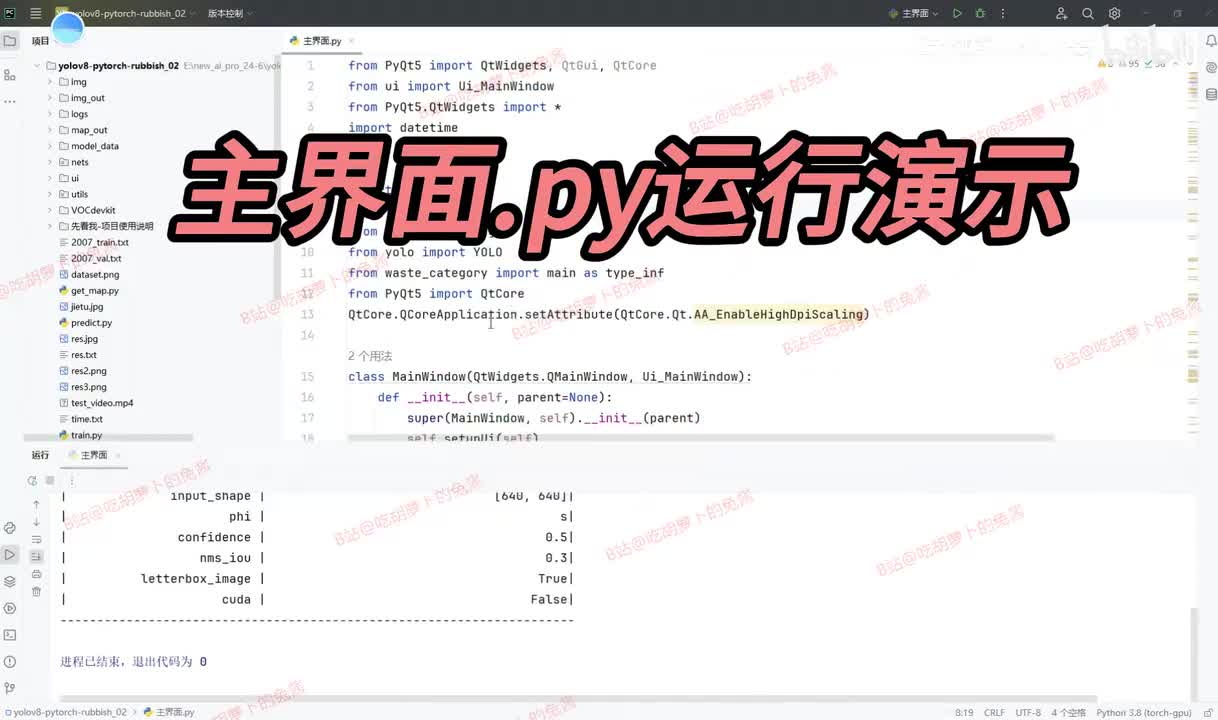The image size is (1218, 720).
Task: Open the Project tool window folder icon
Action: click(x=10, y=41)
